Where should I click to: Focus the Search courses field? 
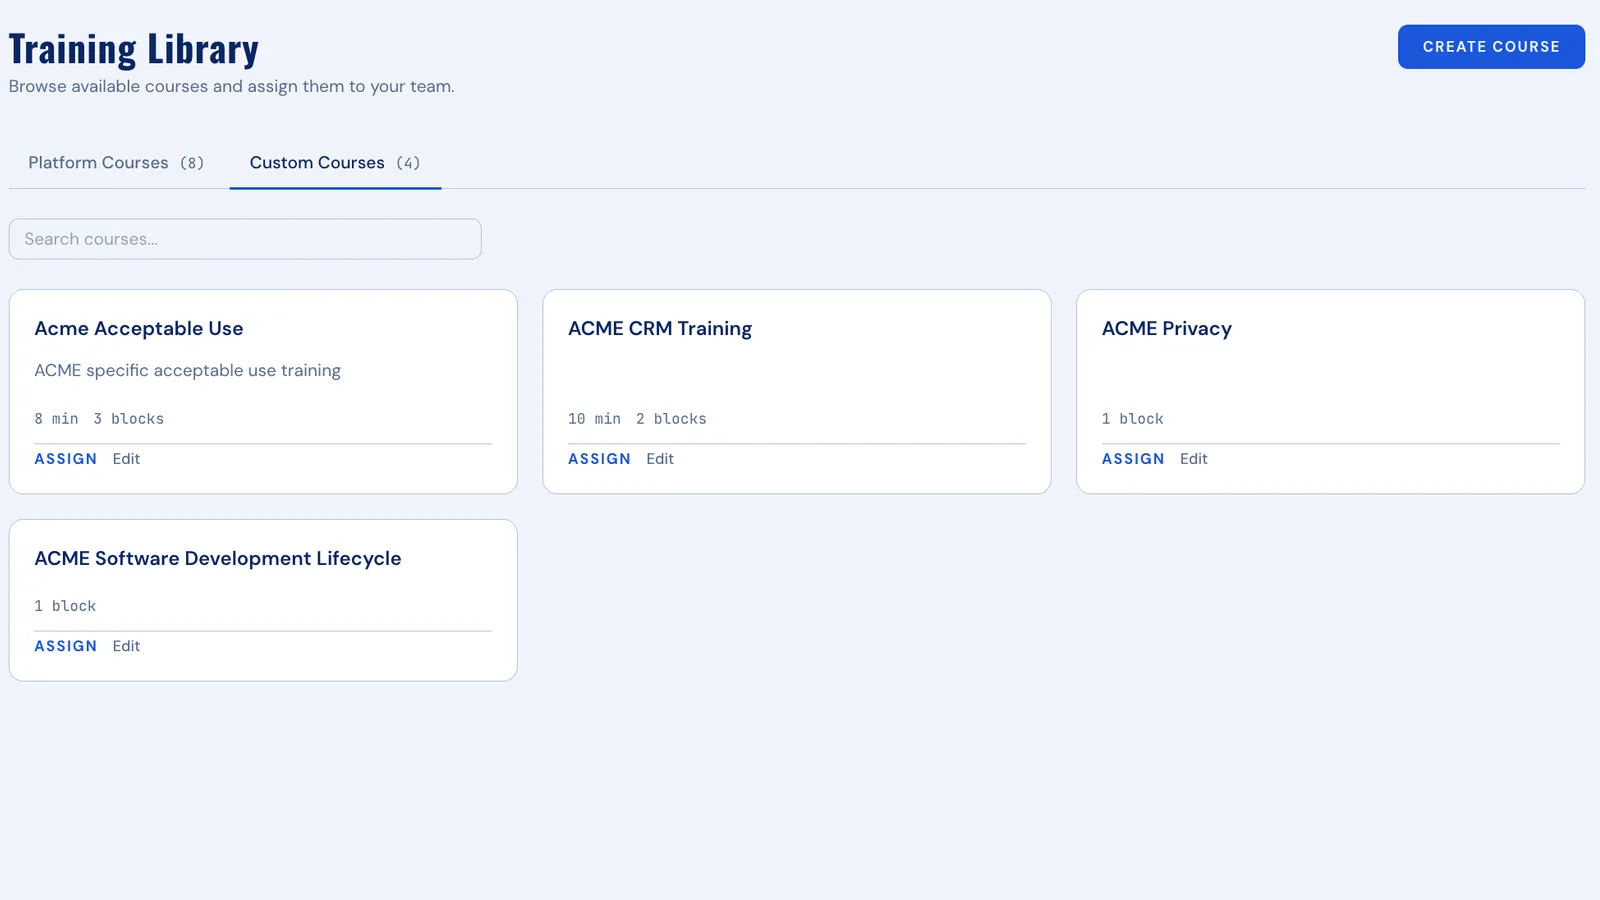click(245, 239)
